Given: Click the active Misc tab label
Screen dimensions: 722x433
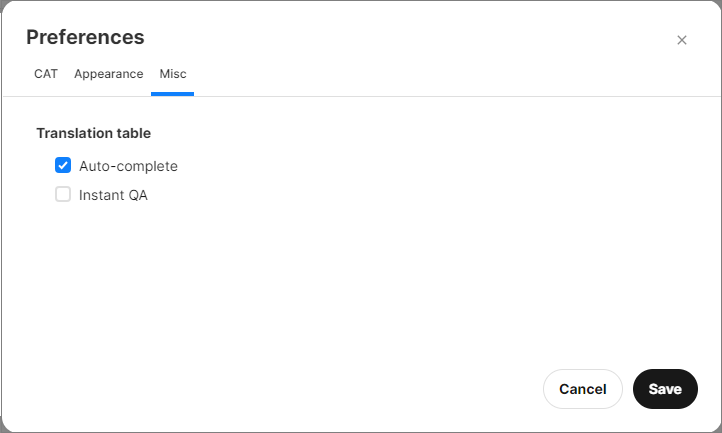Looking at the screenshot, I should [173, 74].
